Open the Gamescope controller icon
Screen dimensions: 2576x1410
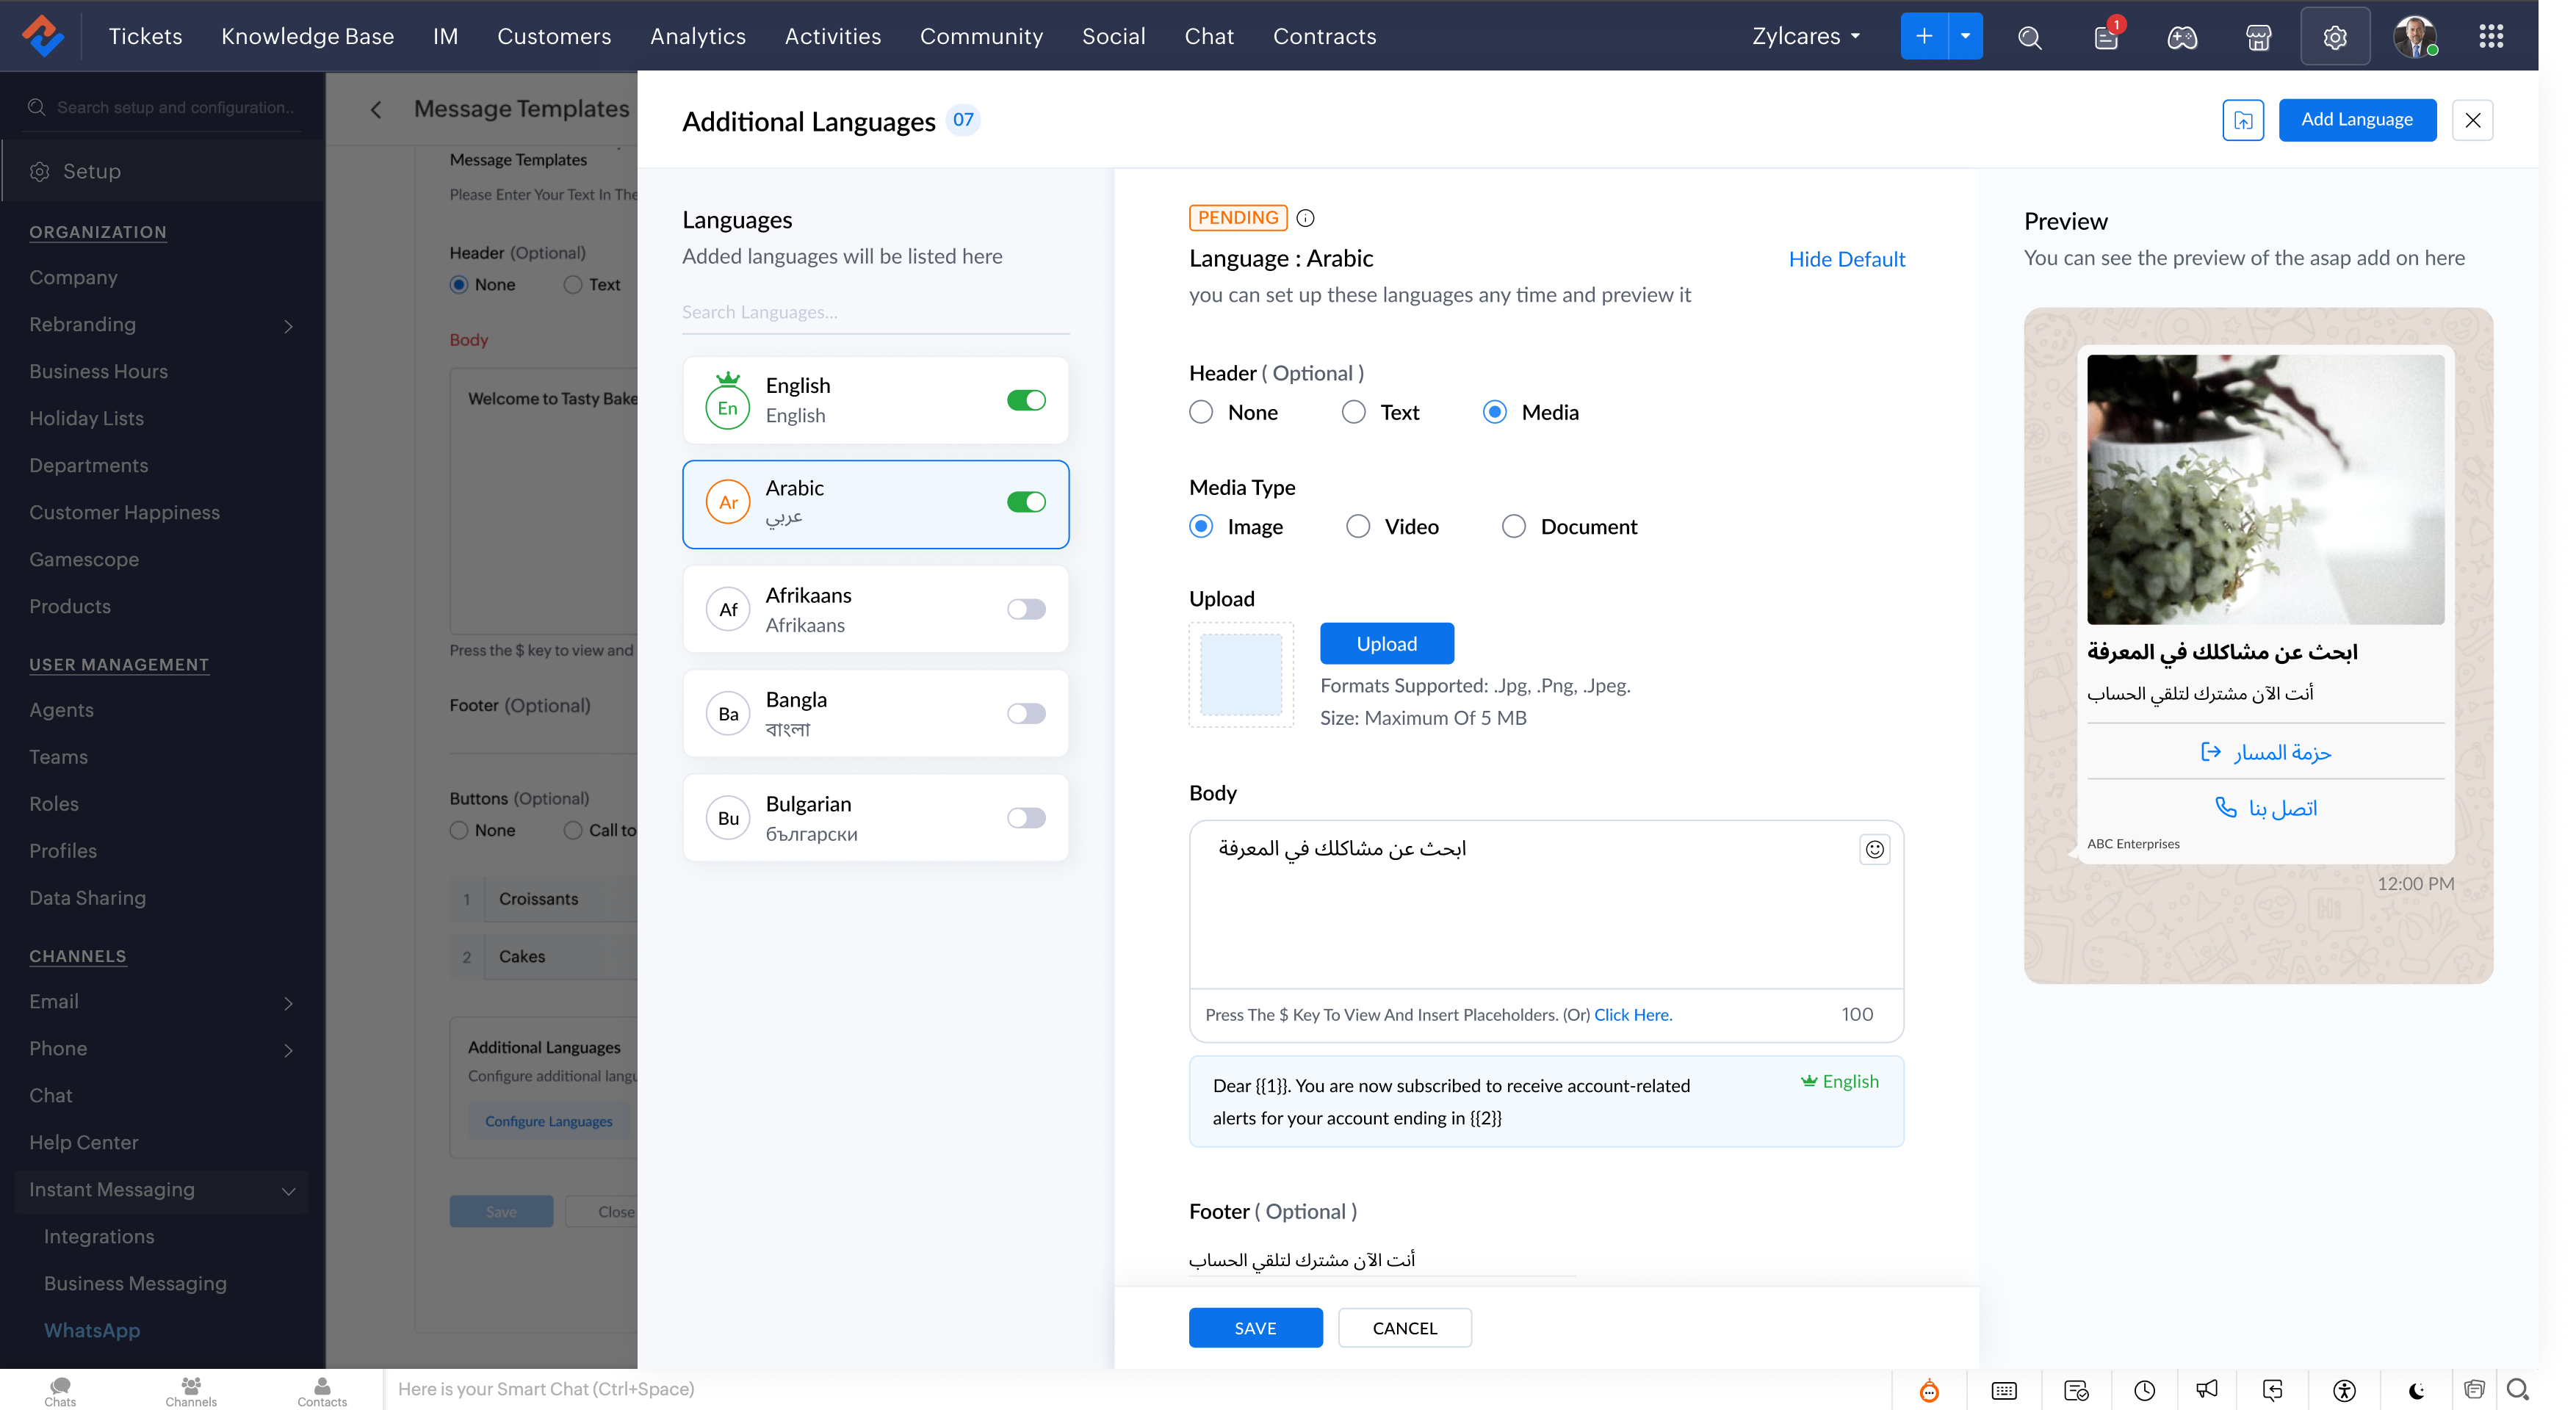pyautogui.click(x=2182, y=37)
